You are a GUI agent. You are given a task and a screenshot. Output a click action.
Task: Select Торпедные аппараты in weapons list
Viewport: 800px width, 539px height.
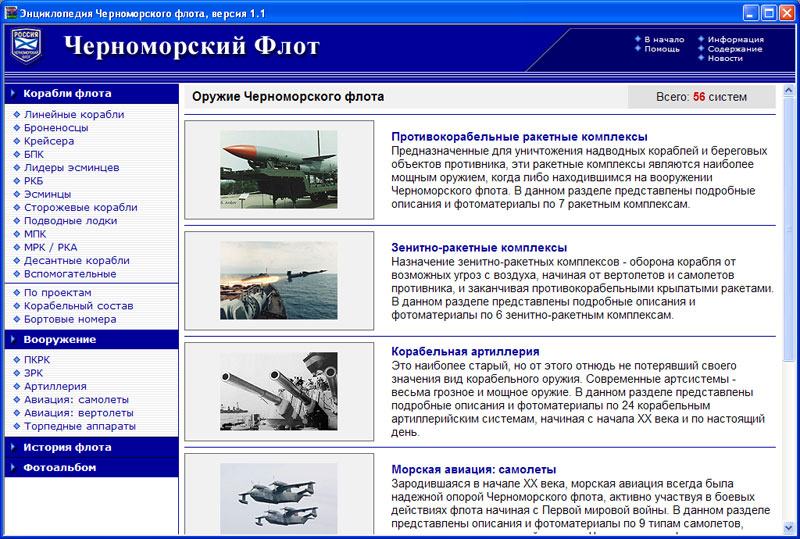79,425
